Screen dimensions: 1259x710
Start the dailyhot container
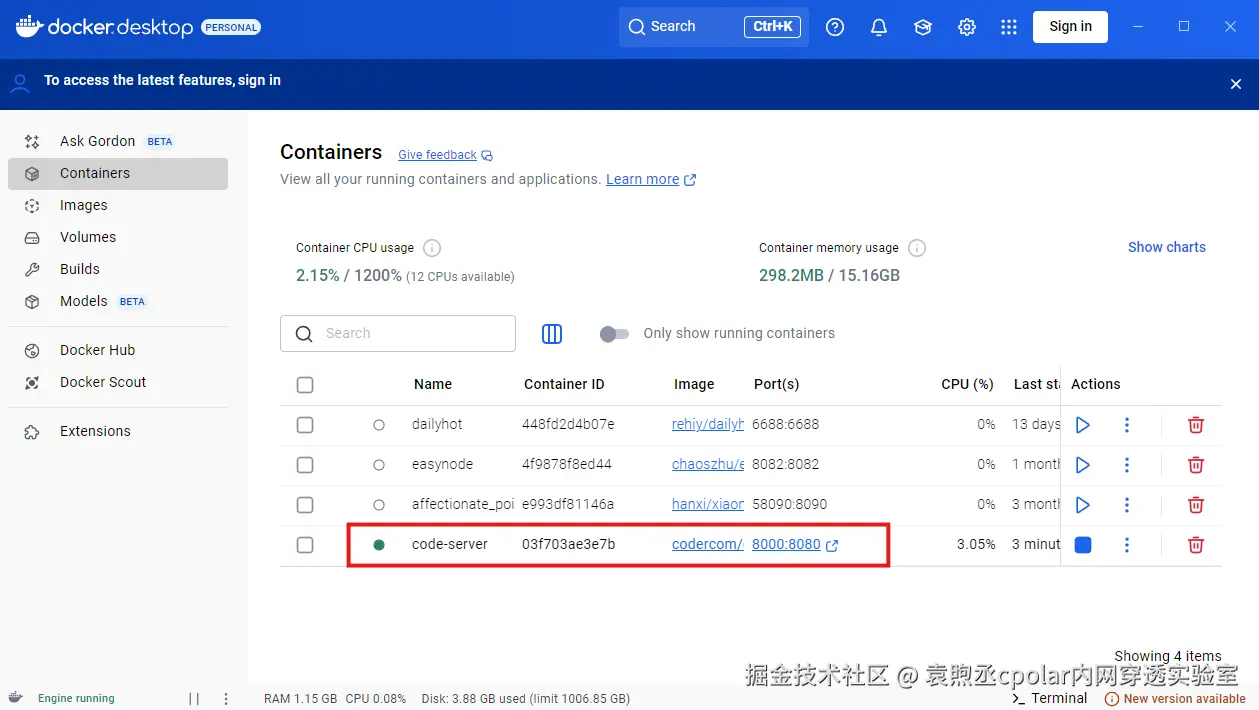tap(1082, 425)
